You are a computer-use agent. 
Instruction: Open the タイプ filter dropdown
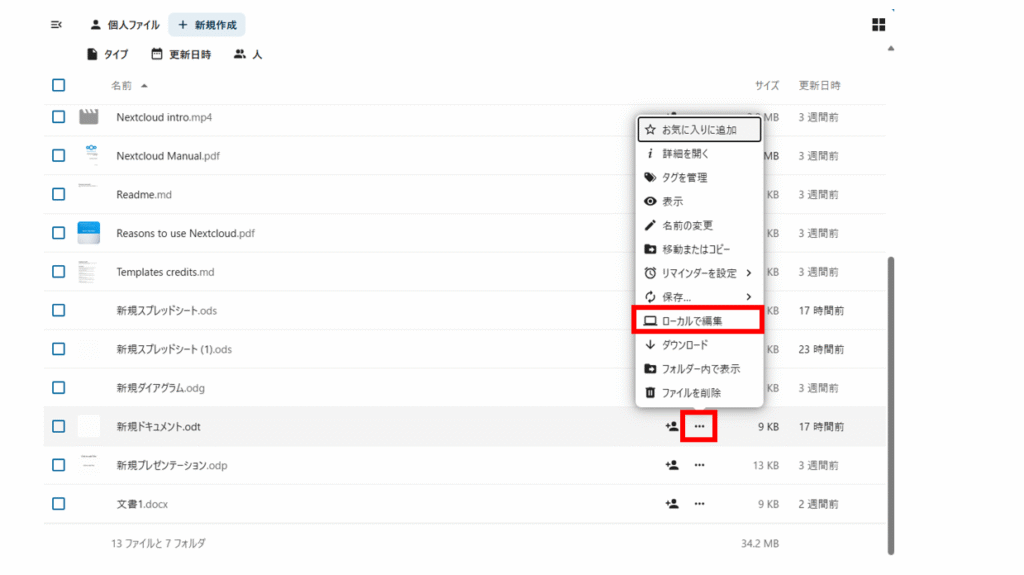(x=107, y=55)
